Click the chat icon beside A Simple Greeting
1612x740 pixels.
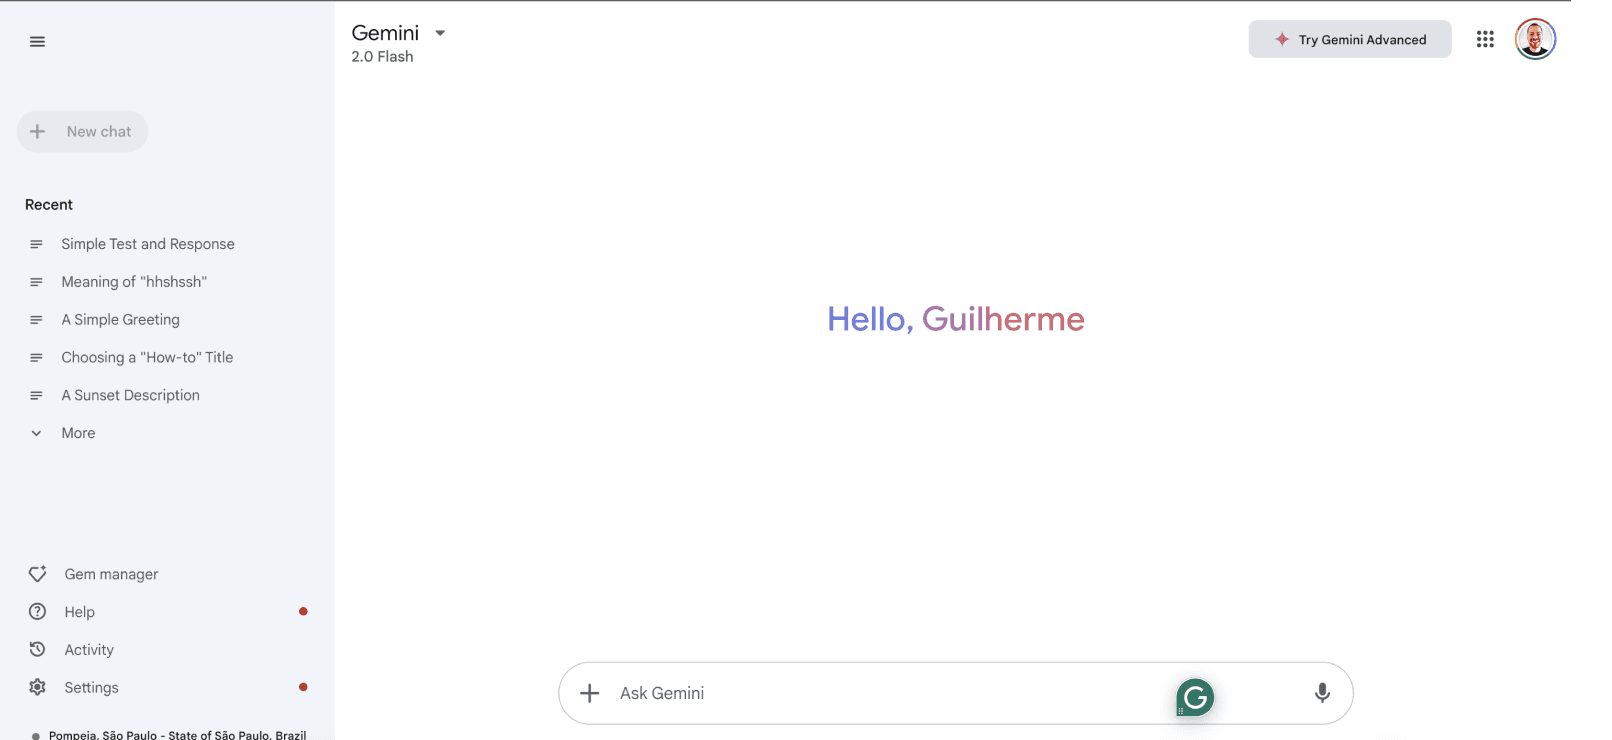tap(36, 320)
